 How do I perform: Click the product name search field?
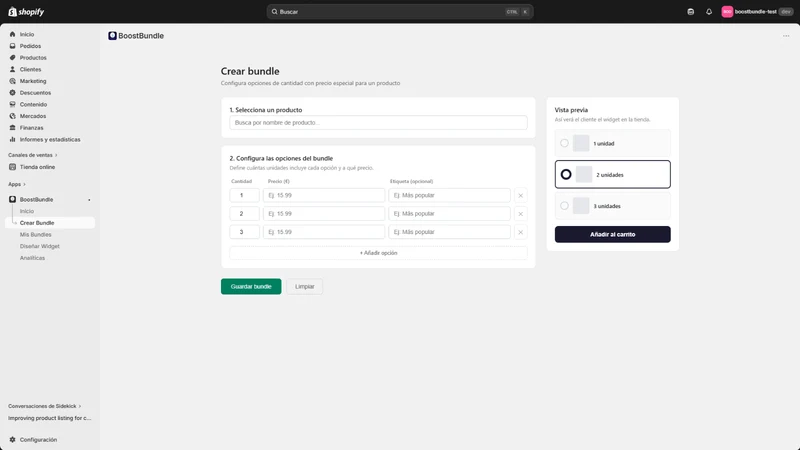(x=379, y=122)
